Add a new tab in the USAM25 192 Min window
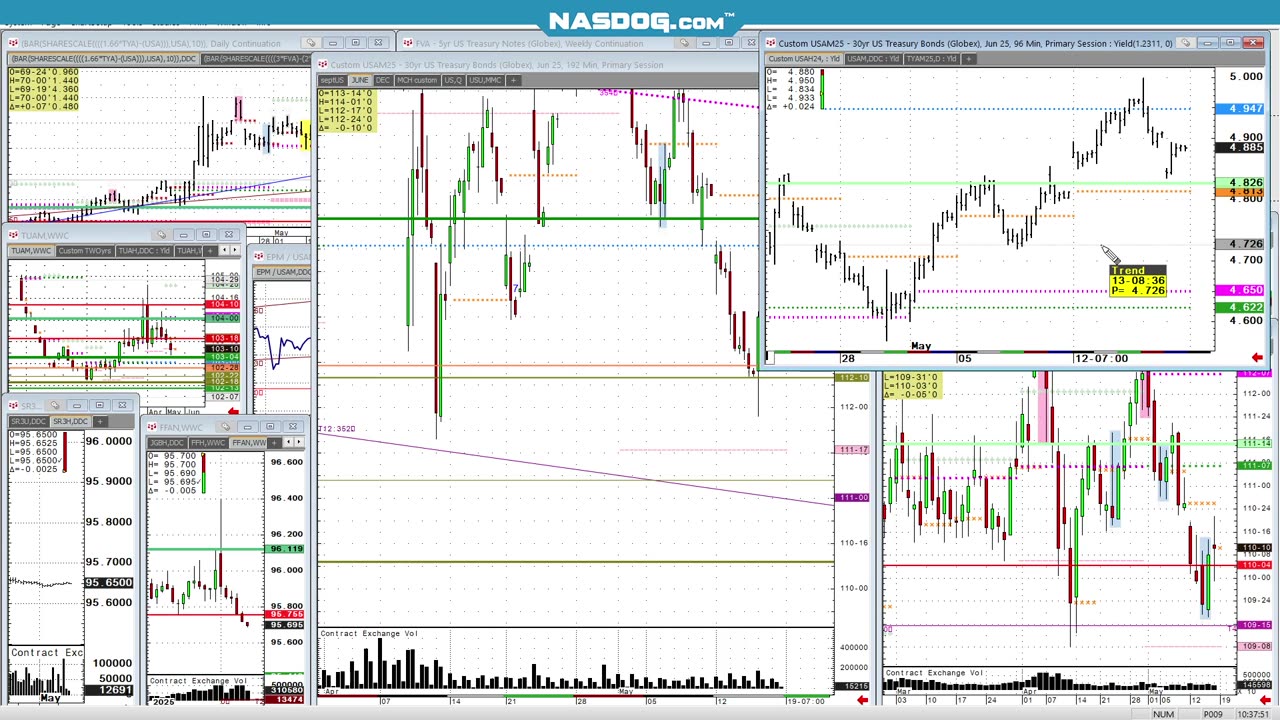The width and height of the screenshot is (1280, 720). click(513, 80)
